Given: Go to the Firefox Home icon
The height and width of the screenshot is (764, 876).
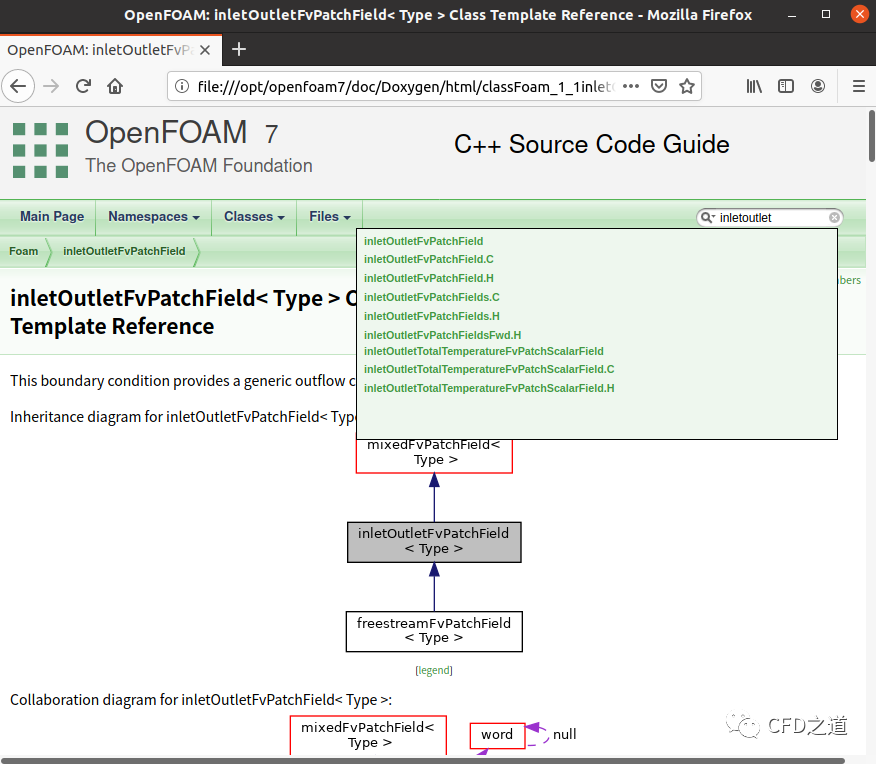Looking at the screenshot, I should pyautogui.click(x=115, y=86).
